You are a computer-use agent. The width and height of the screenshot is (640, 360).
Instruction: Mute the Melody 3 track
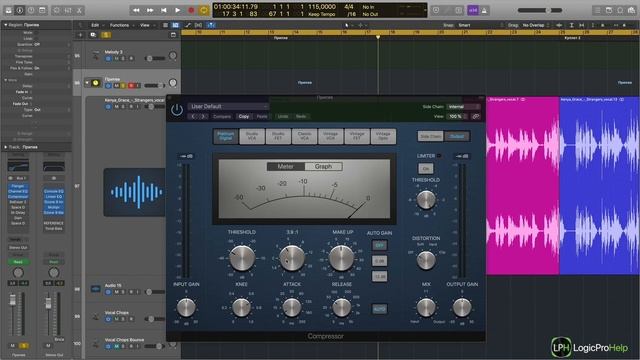[116, 58]
